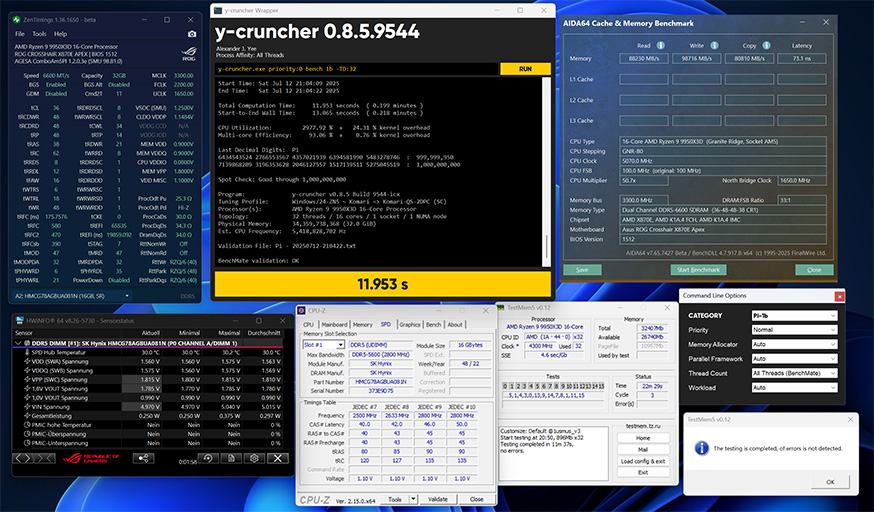874x512 pixels.
Task: Click CPU-Z Validate button
Action: coord(438,499)
